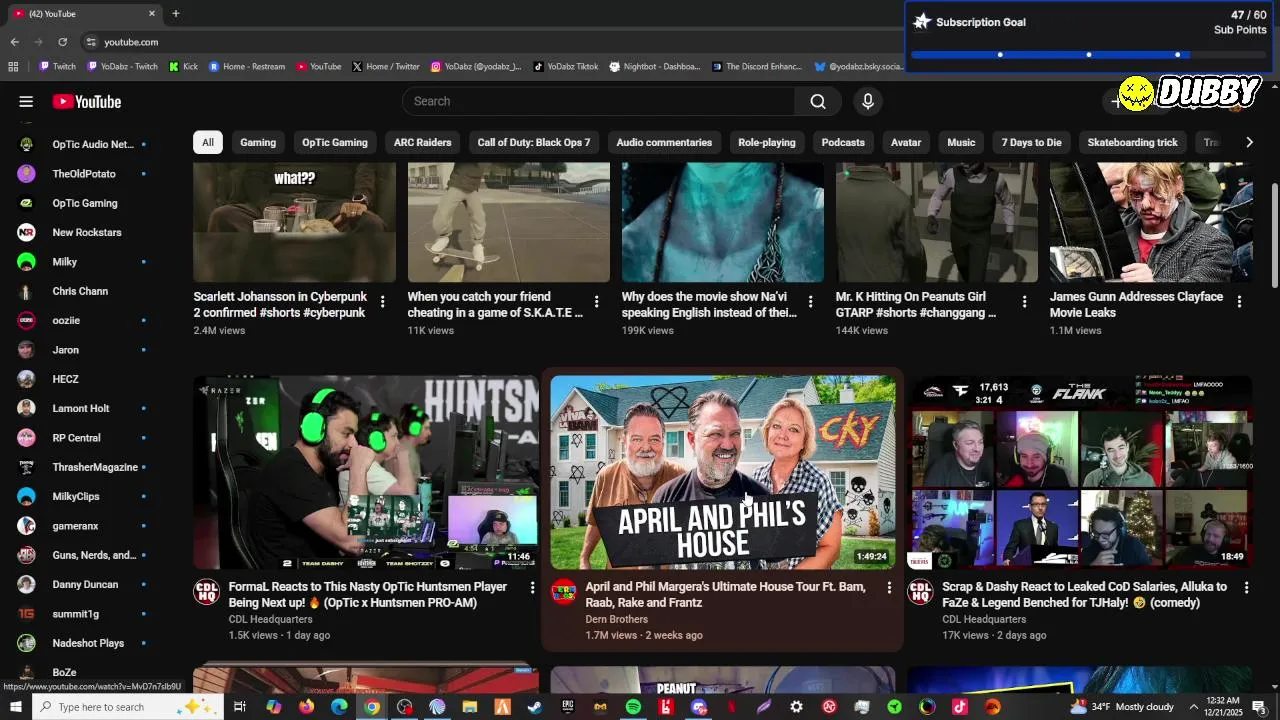Open Dern Brothers channel avatar
This screenshot has height=720, width=1280.
pos(564,592)
